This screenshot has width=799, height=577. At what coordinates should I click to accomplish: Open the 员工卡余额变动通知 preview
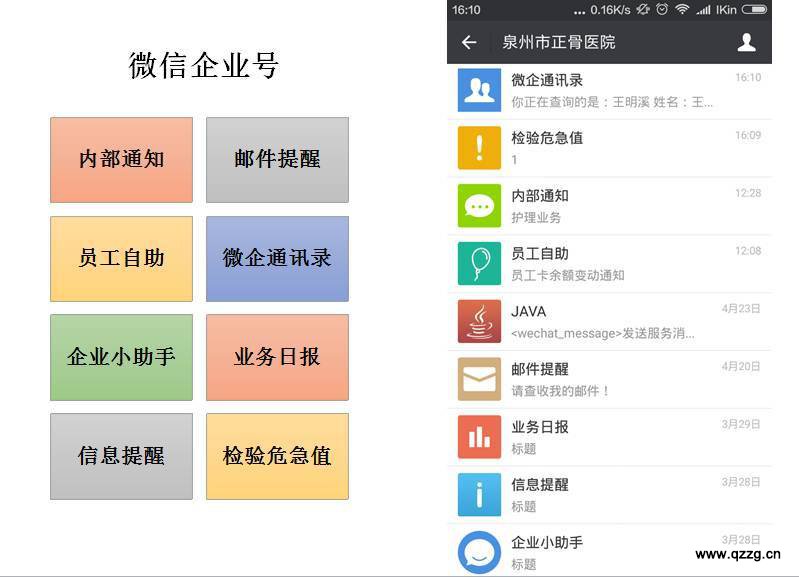tap(568, 276)
